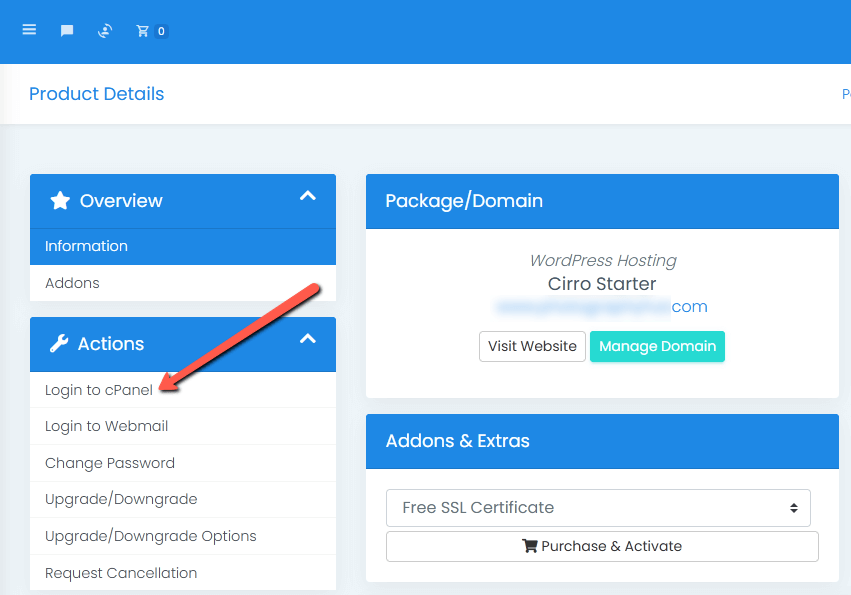Choose Login to cPanel from Actions
This screenshot has width=851, height=595.
(x=97, y=389)
